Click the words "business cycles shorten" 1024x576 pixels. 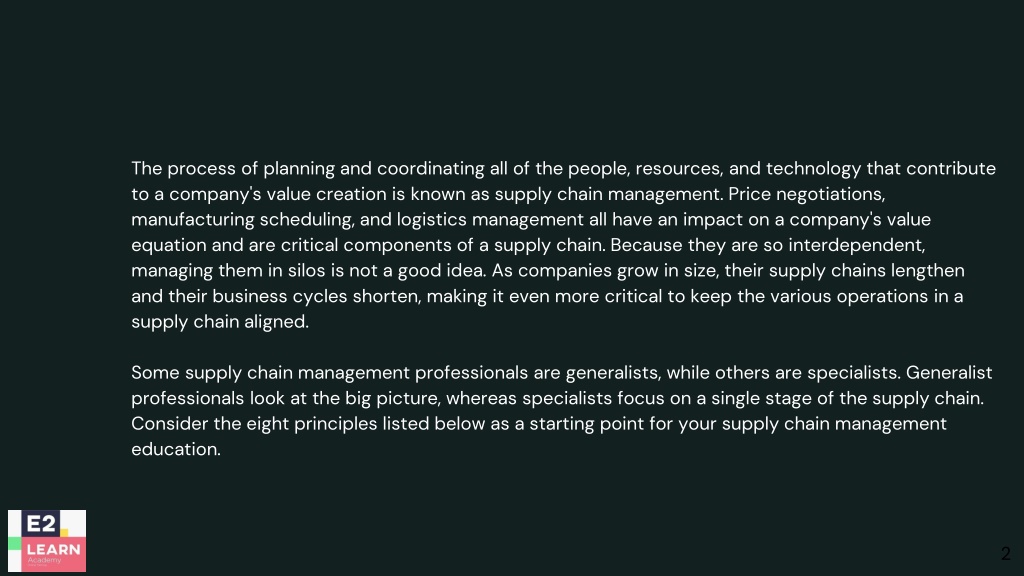(317, 296)
